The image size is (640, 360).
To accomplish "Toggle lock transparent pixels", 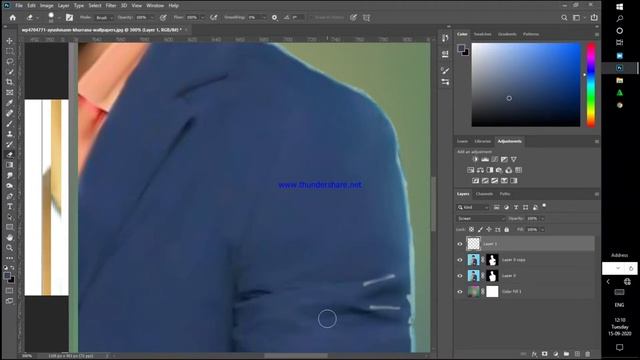I will 471,229.
